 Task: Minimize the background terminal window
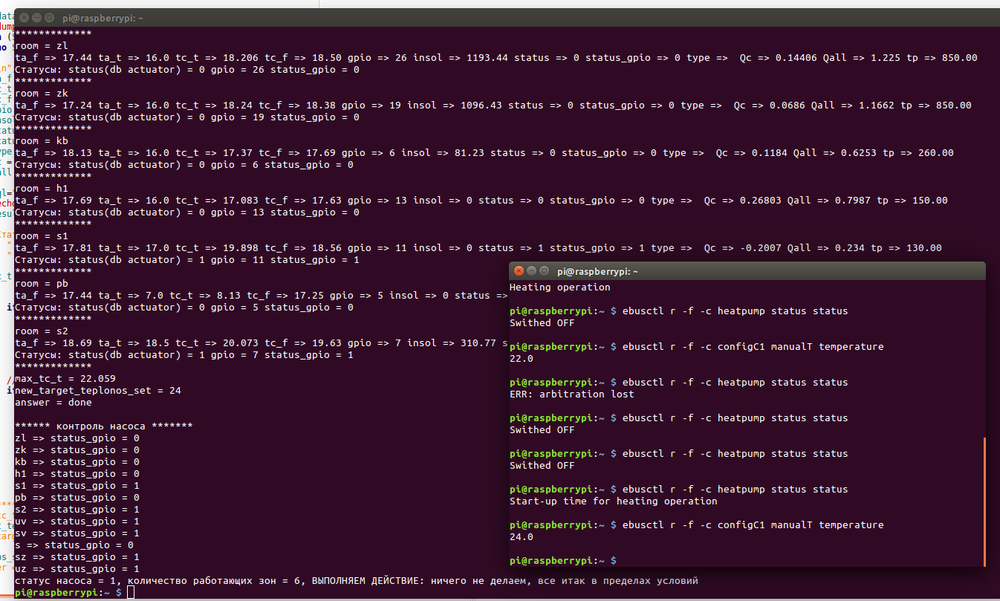[37, 18]
